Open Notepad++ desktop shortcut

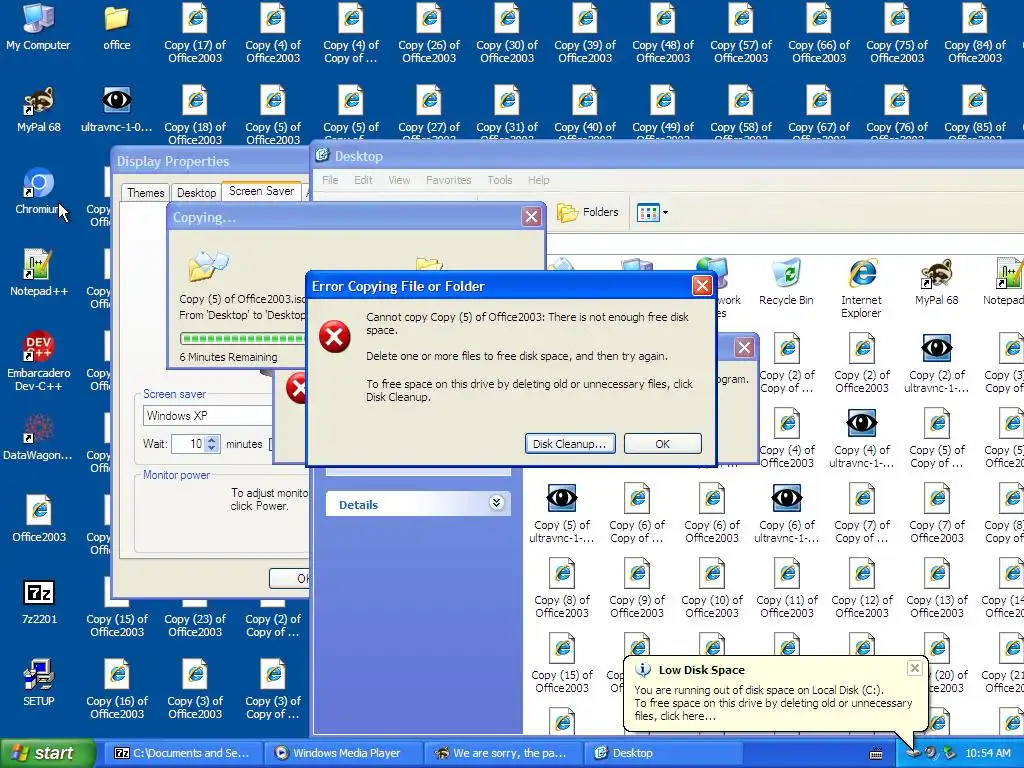click(39, 273)
